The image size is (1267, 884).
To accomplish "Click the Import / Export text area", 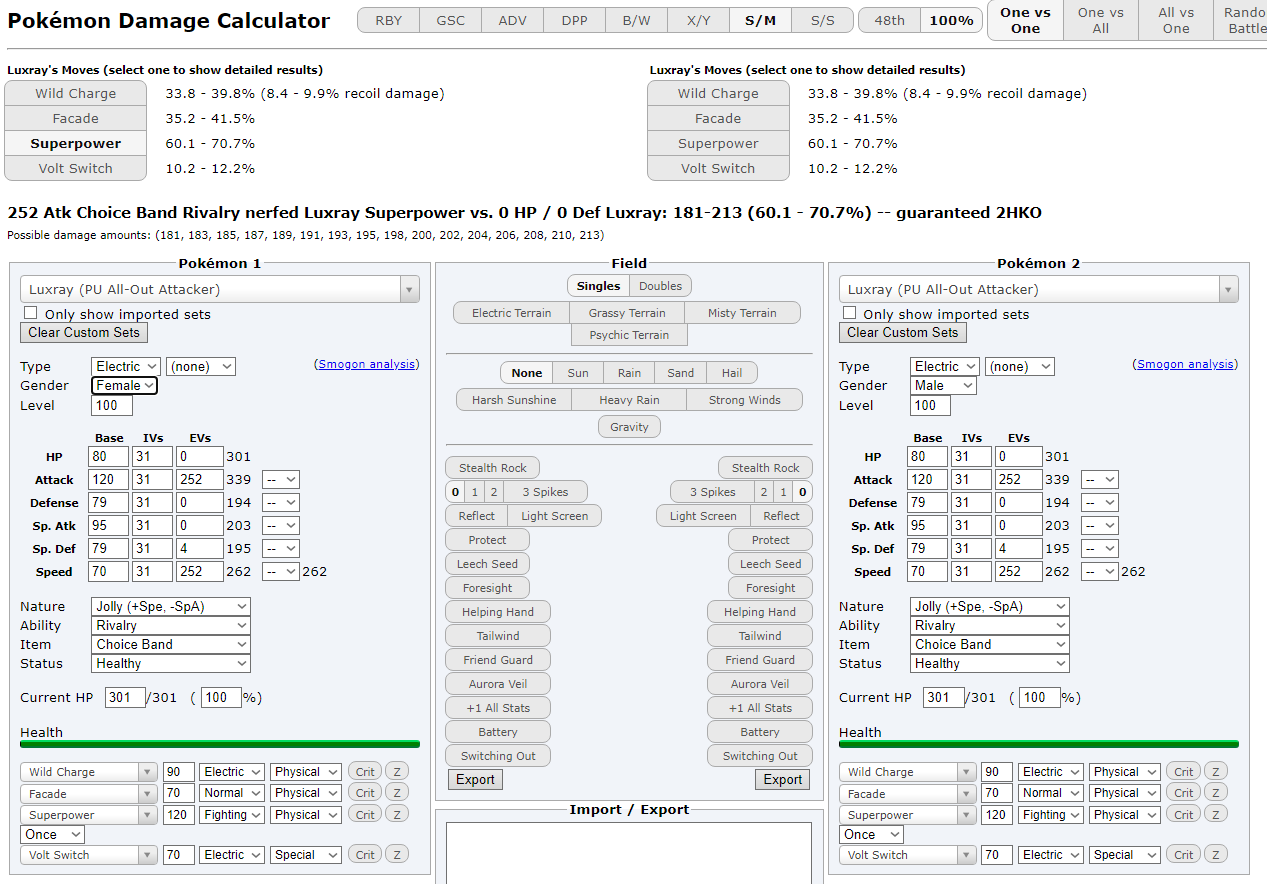I will tap(629, 853).
